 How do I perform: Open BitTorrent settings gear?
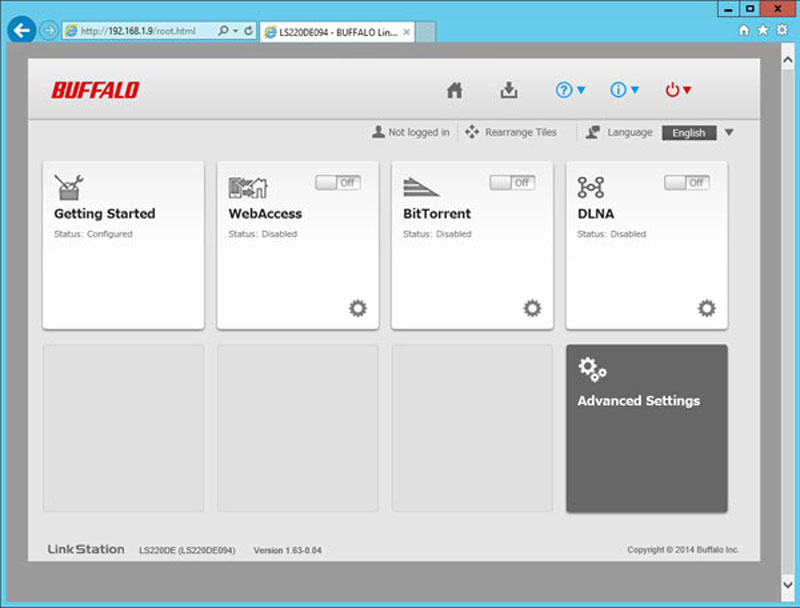click(x=532, y=308)
